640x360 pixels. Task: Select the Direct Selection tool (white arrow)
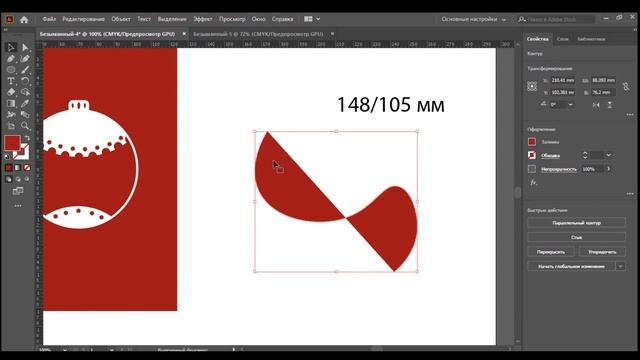coord(25,48)
